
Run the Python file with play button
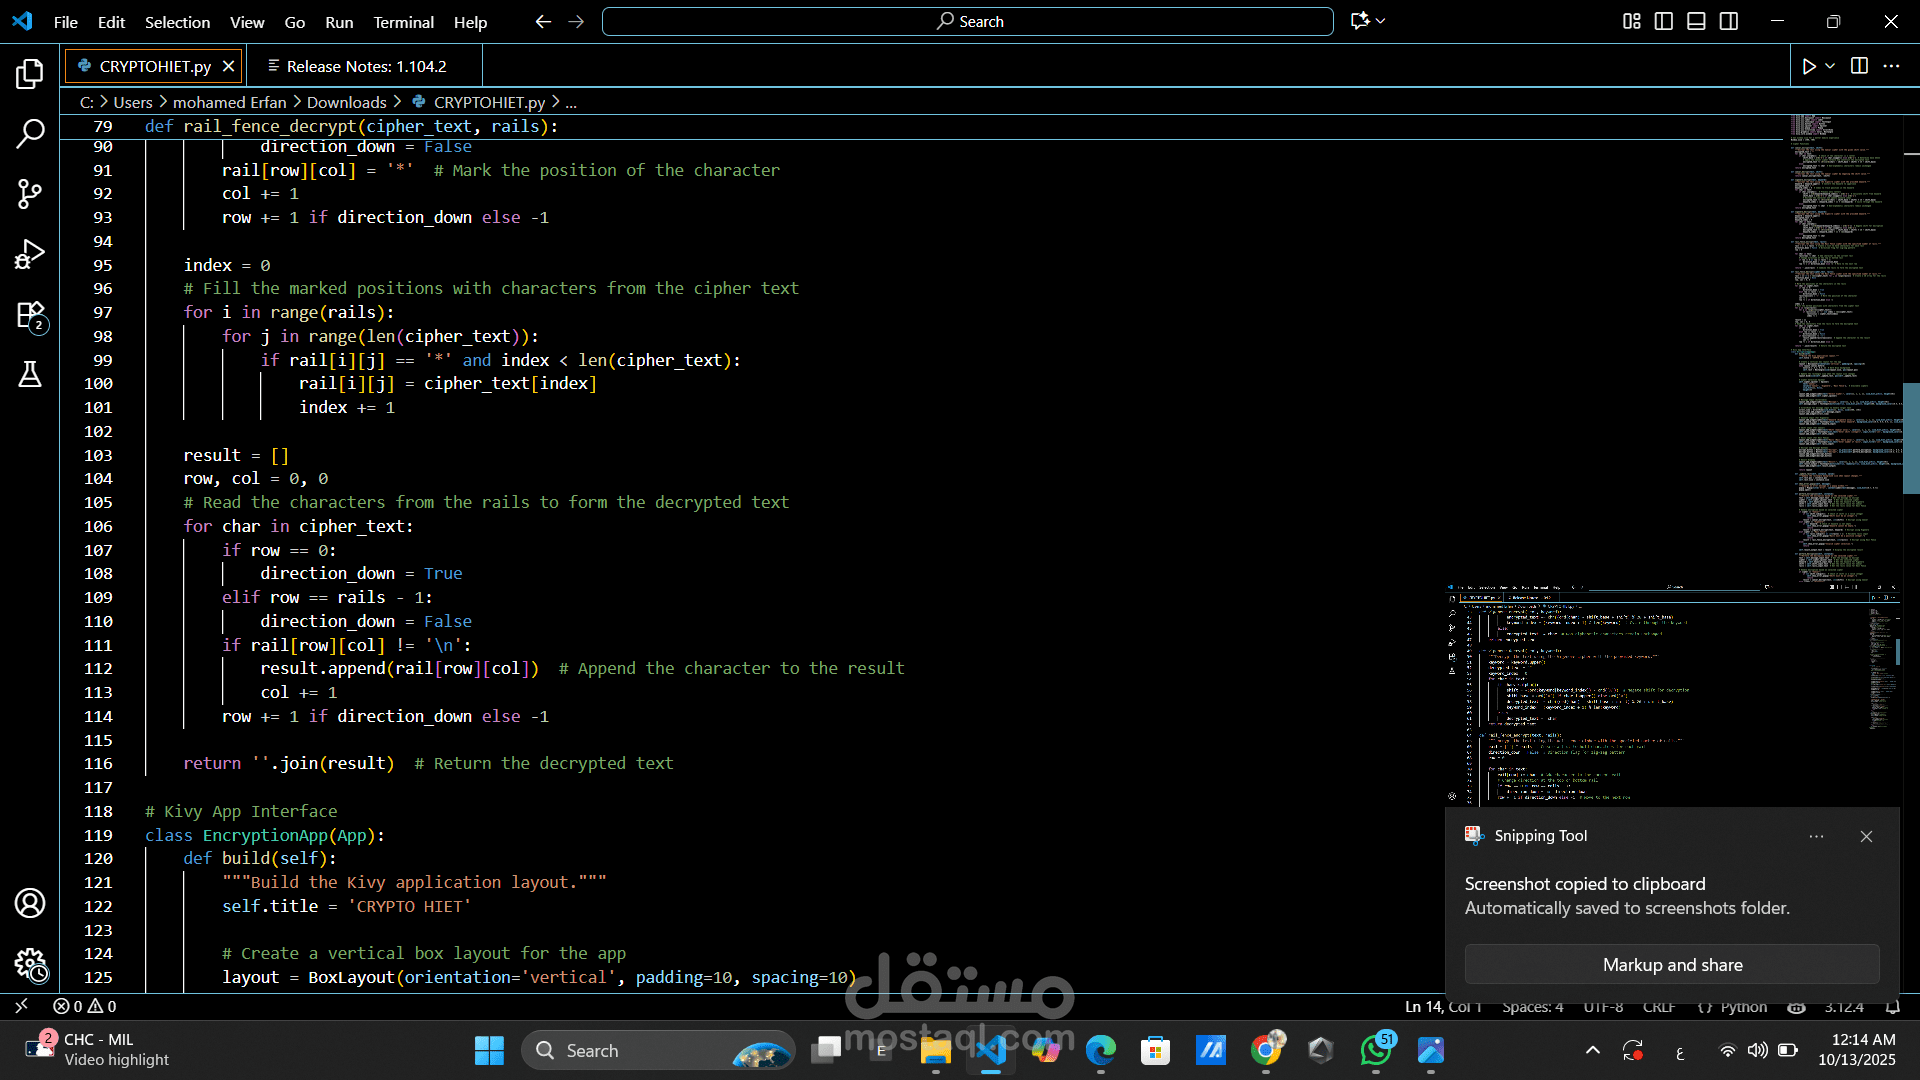[1809, 66]
